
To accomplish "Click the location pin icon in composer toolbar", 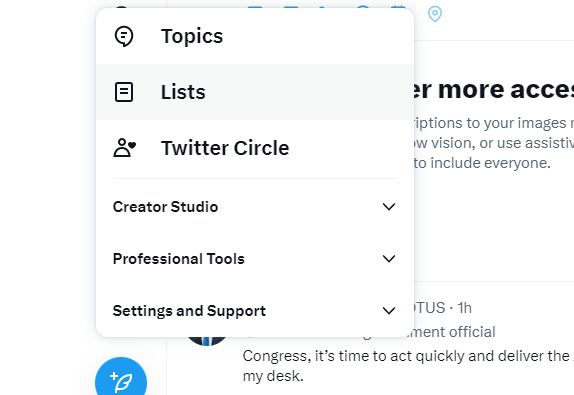I will point(435,14).
